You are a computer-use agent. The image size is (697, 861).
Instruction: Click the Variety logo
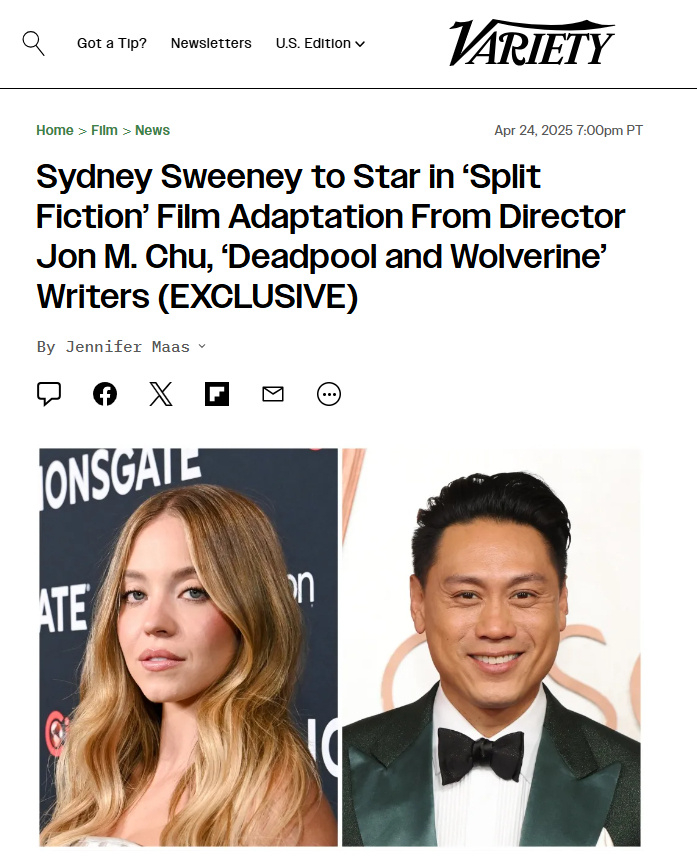tap(532, 43)
